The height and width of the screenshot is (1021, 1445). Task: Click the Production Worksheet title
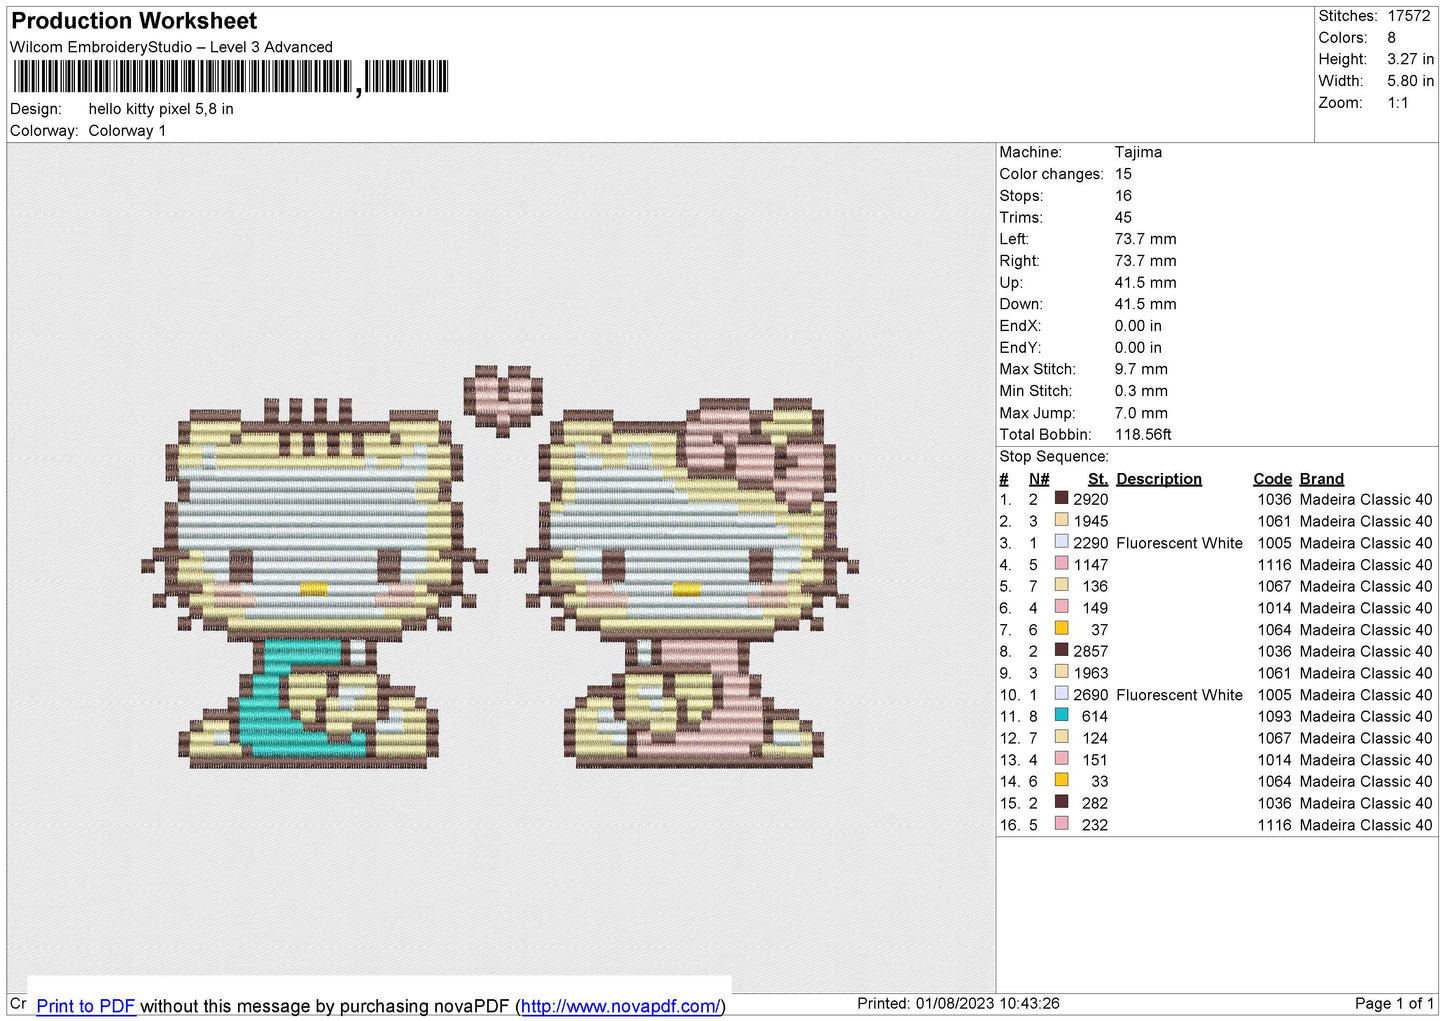point(134,21)
